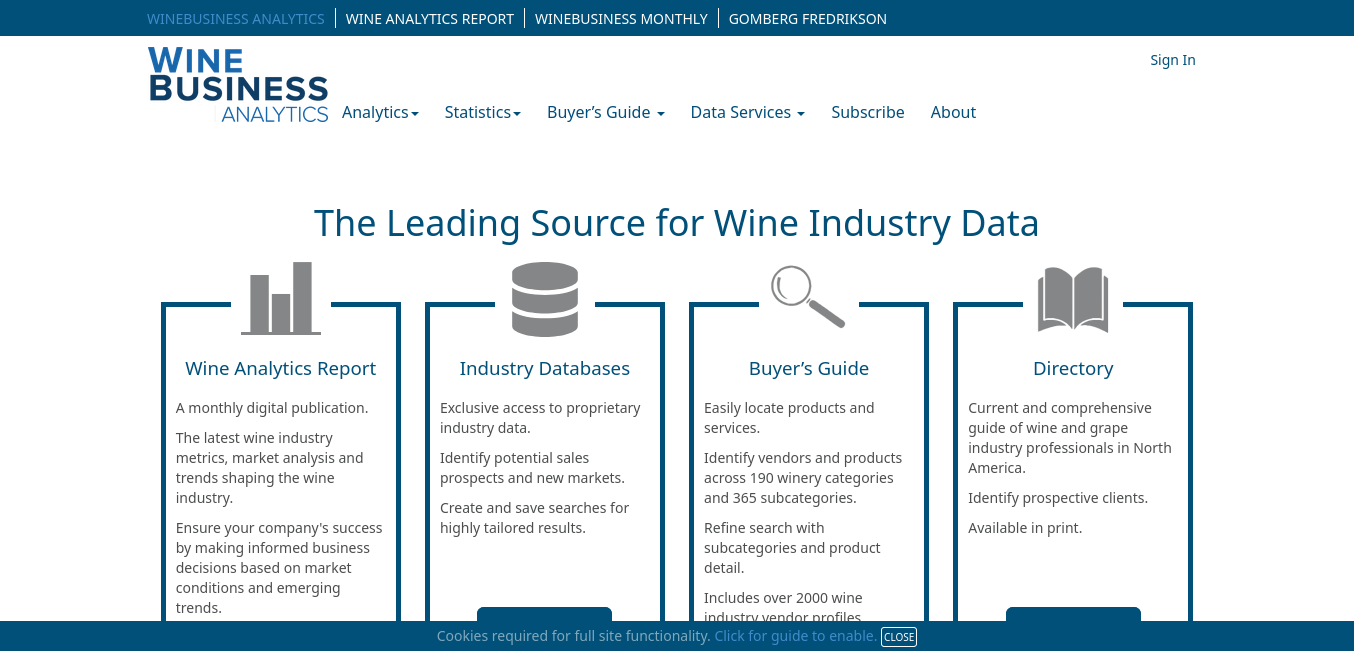Open the Data Services dropdown

(x=748, y=112)
